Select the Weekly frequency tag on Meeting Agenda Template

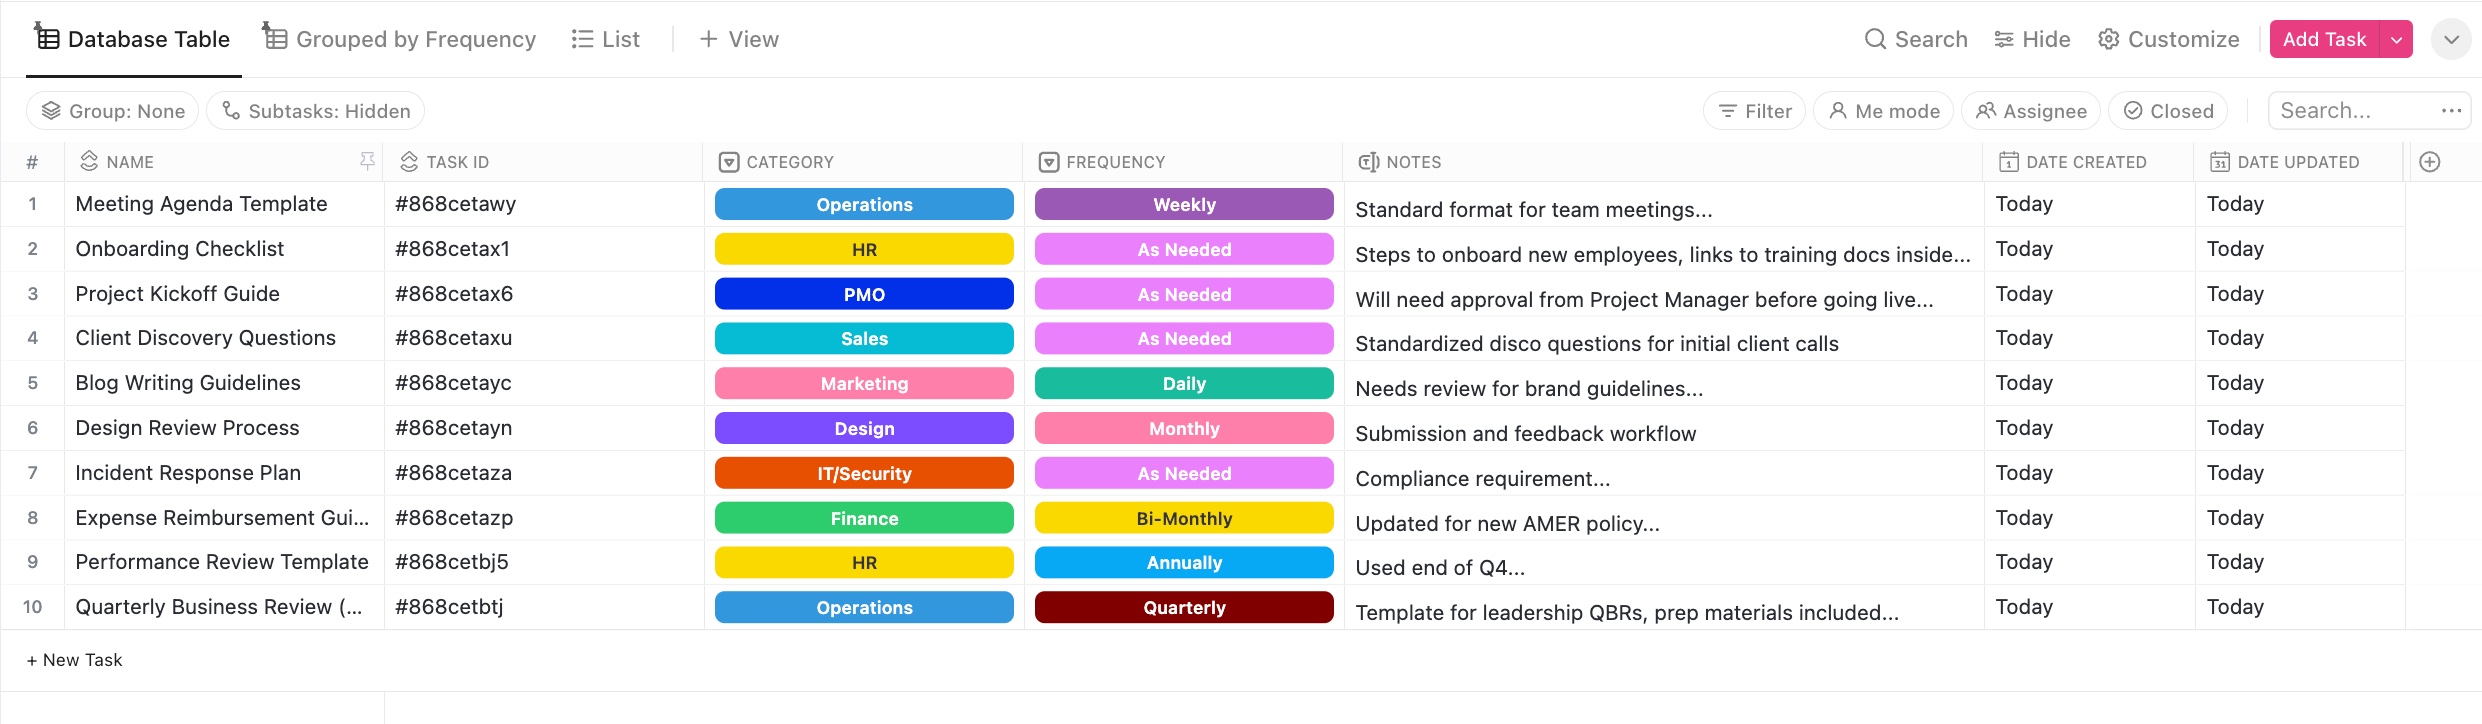[1183, 204]
